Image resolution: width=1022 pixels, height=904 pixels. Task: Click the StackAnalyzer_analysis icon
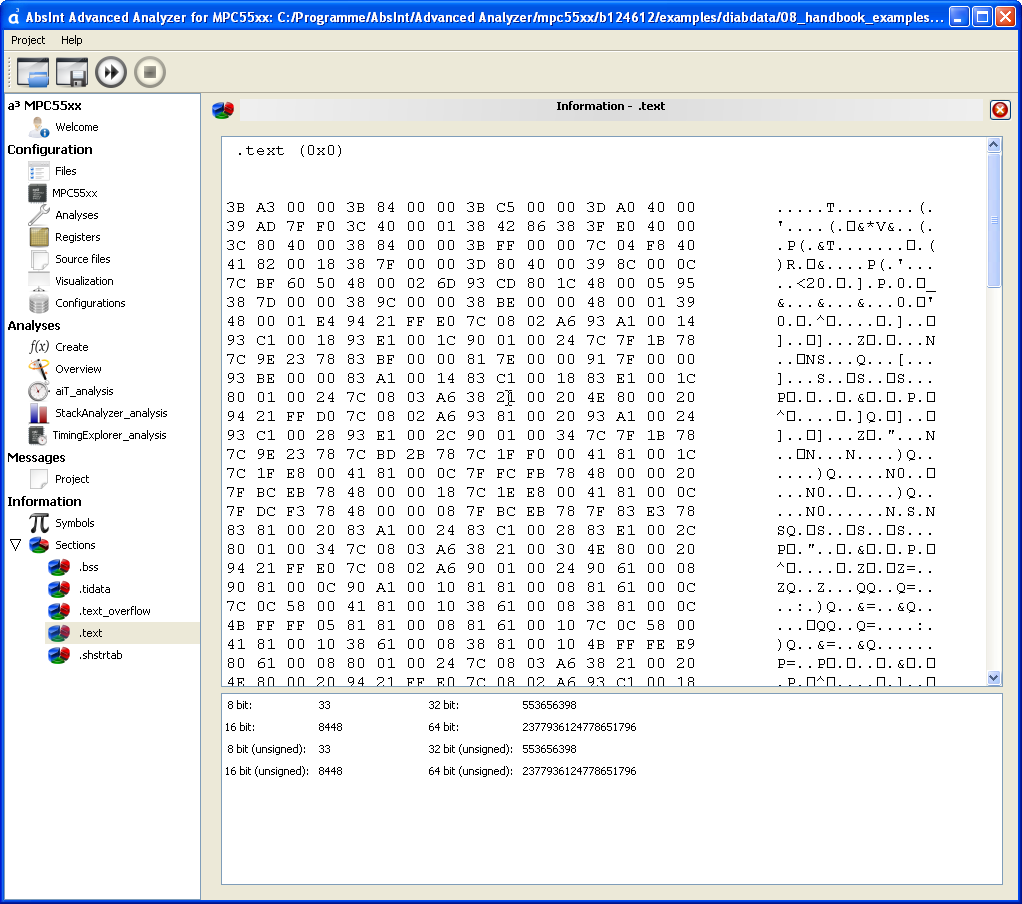39,413
